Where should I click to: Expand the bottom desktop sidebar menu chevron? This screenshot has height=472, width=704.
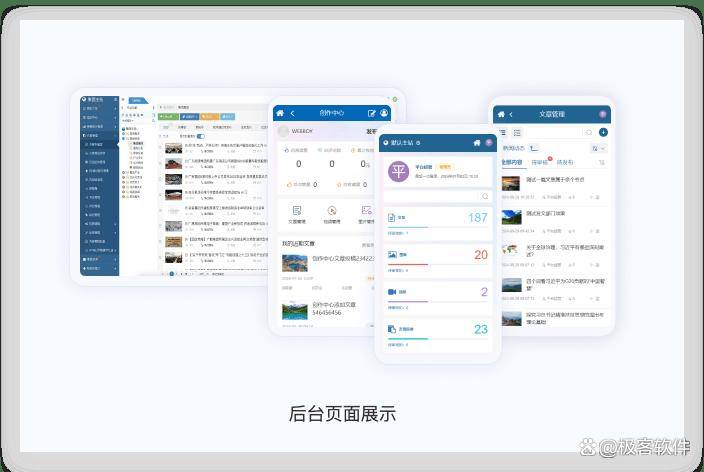click(x=115, y=268)
